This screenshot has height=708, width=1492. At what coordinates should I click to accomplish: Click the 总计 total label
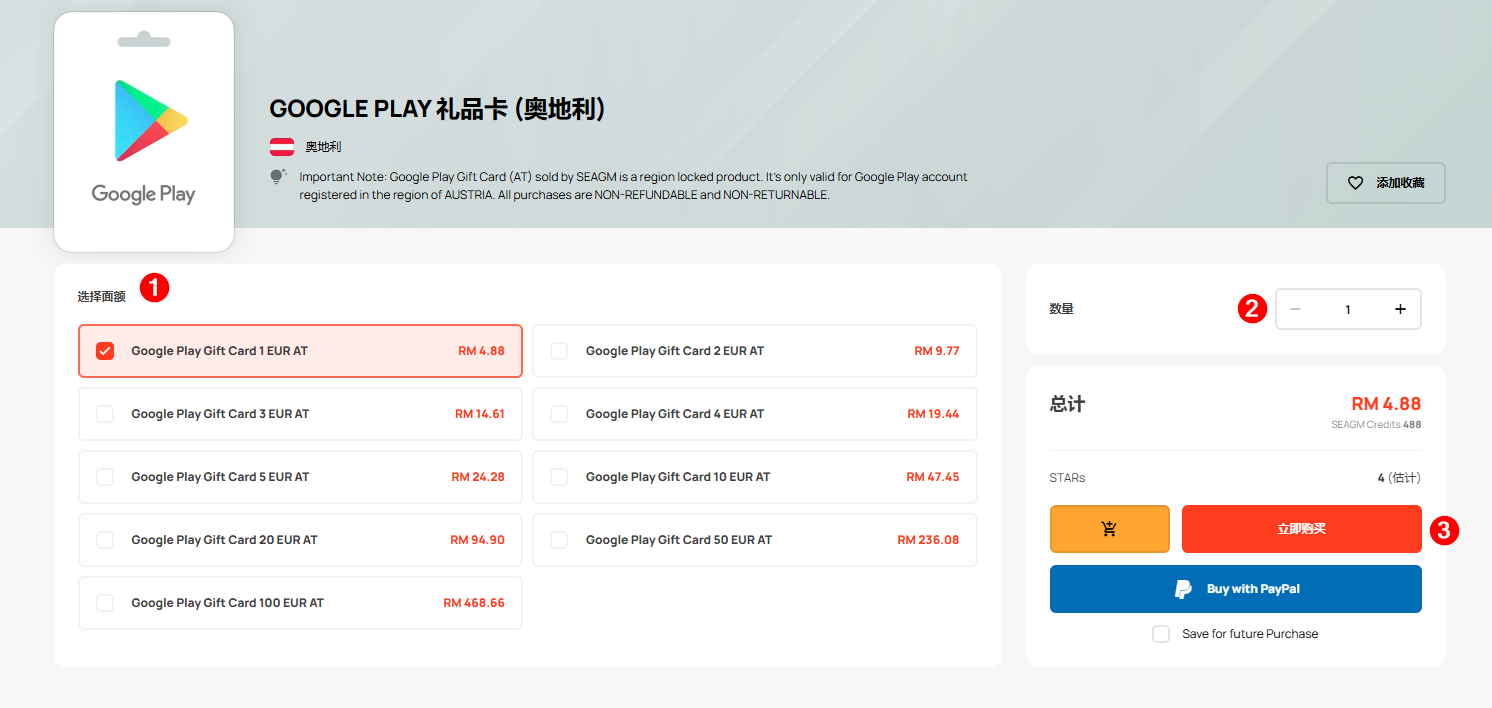1068,405
